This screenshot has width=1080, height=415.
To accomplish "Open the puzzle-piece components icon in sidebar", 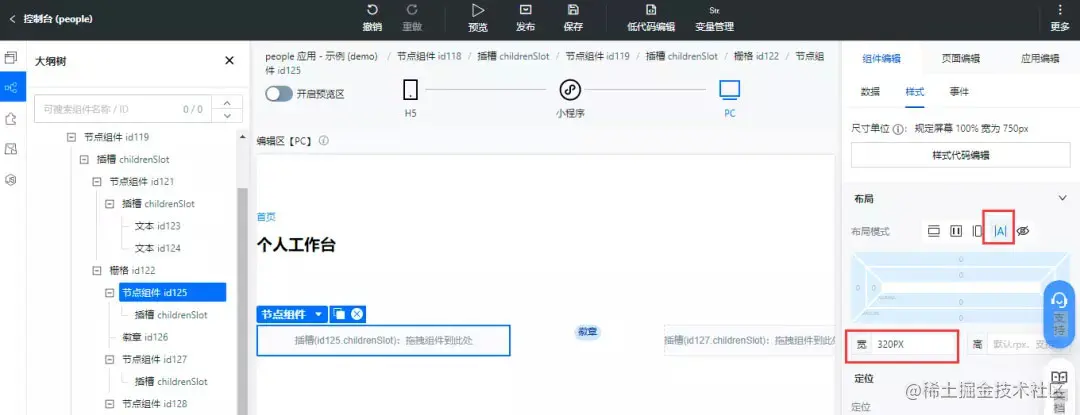I will pos(10,118).
